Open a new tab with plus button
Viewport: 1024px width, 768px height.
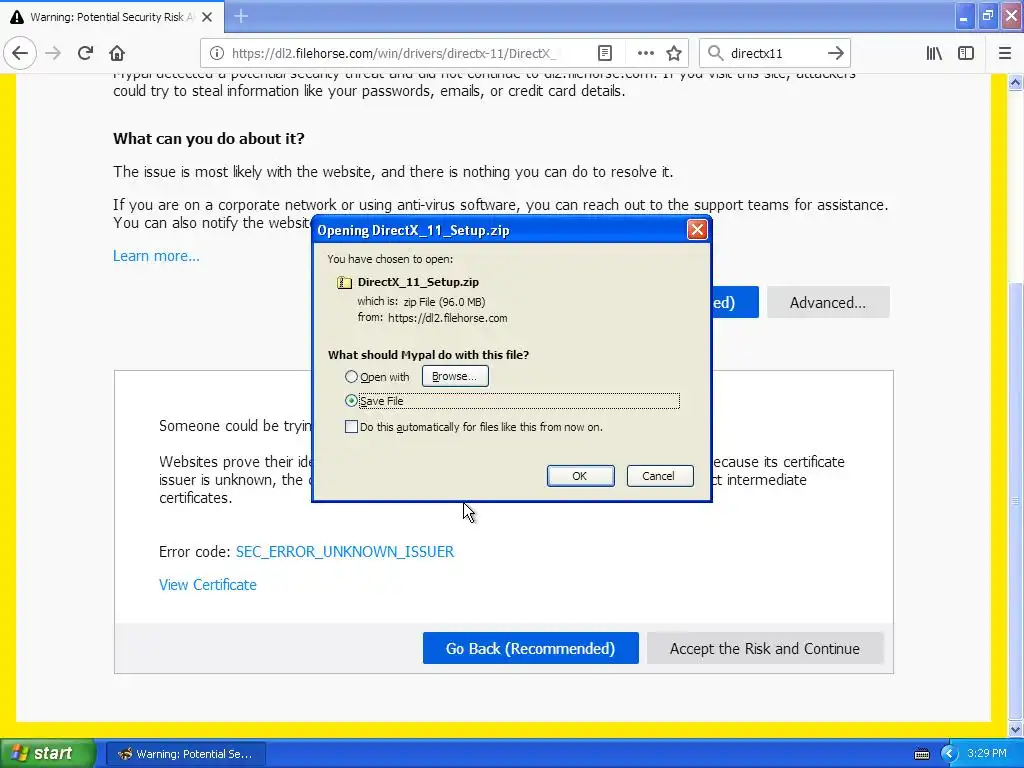pos(241,16)
